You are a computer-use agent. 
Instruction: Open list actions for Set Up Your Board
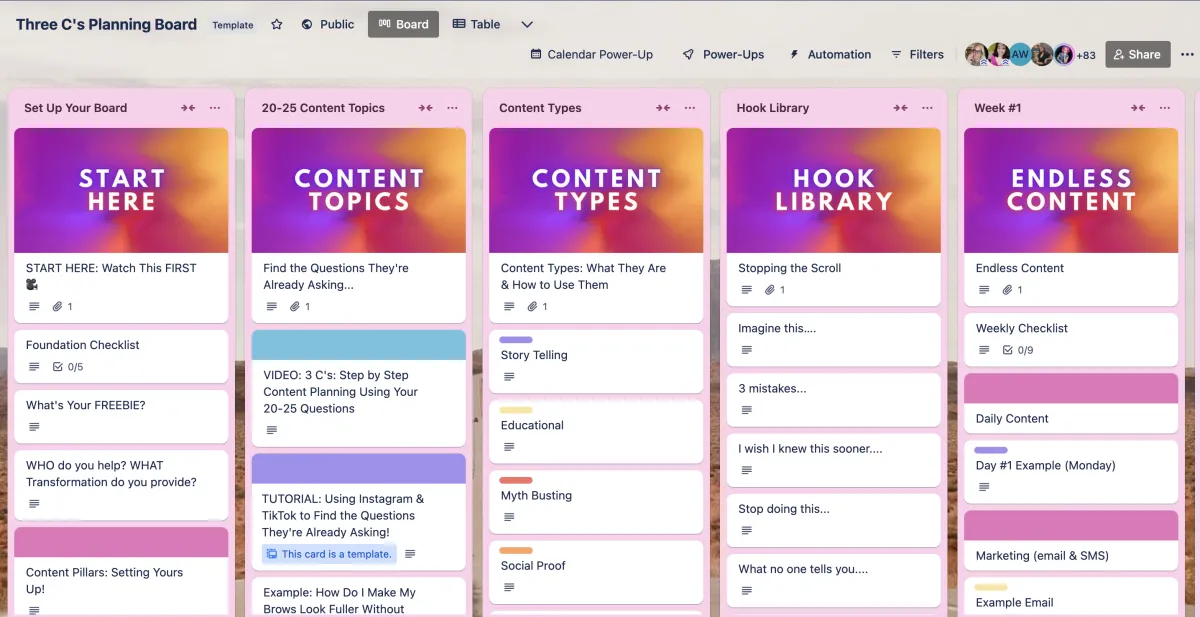click(215, 108)
